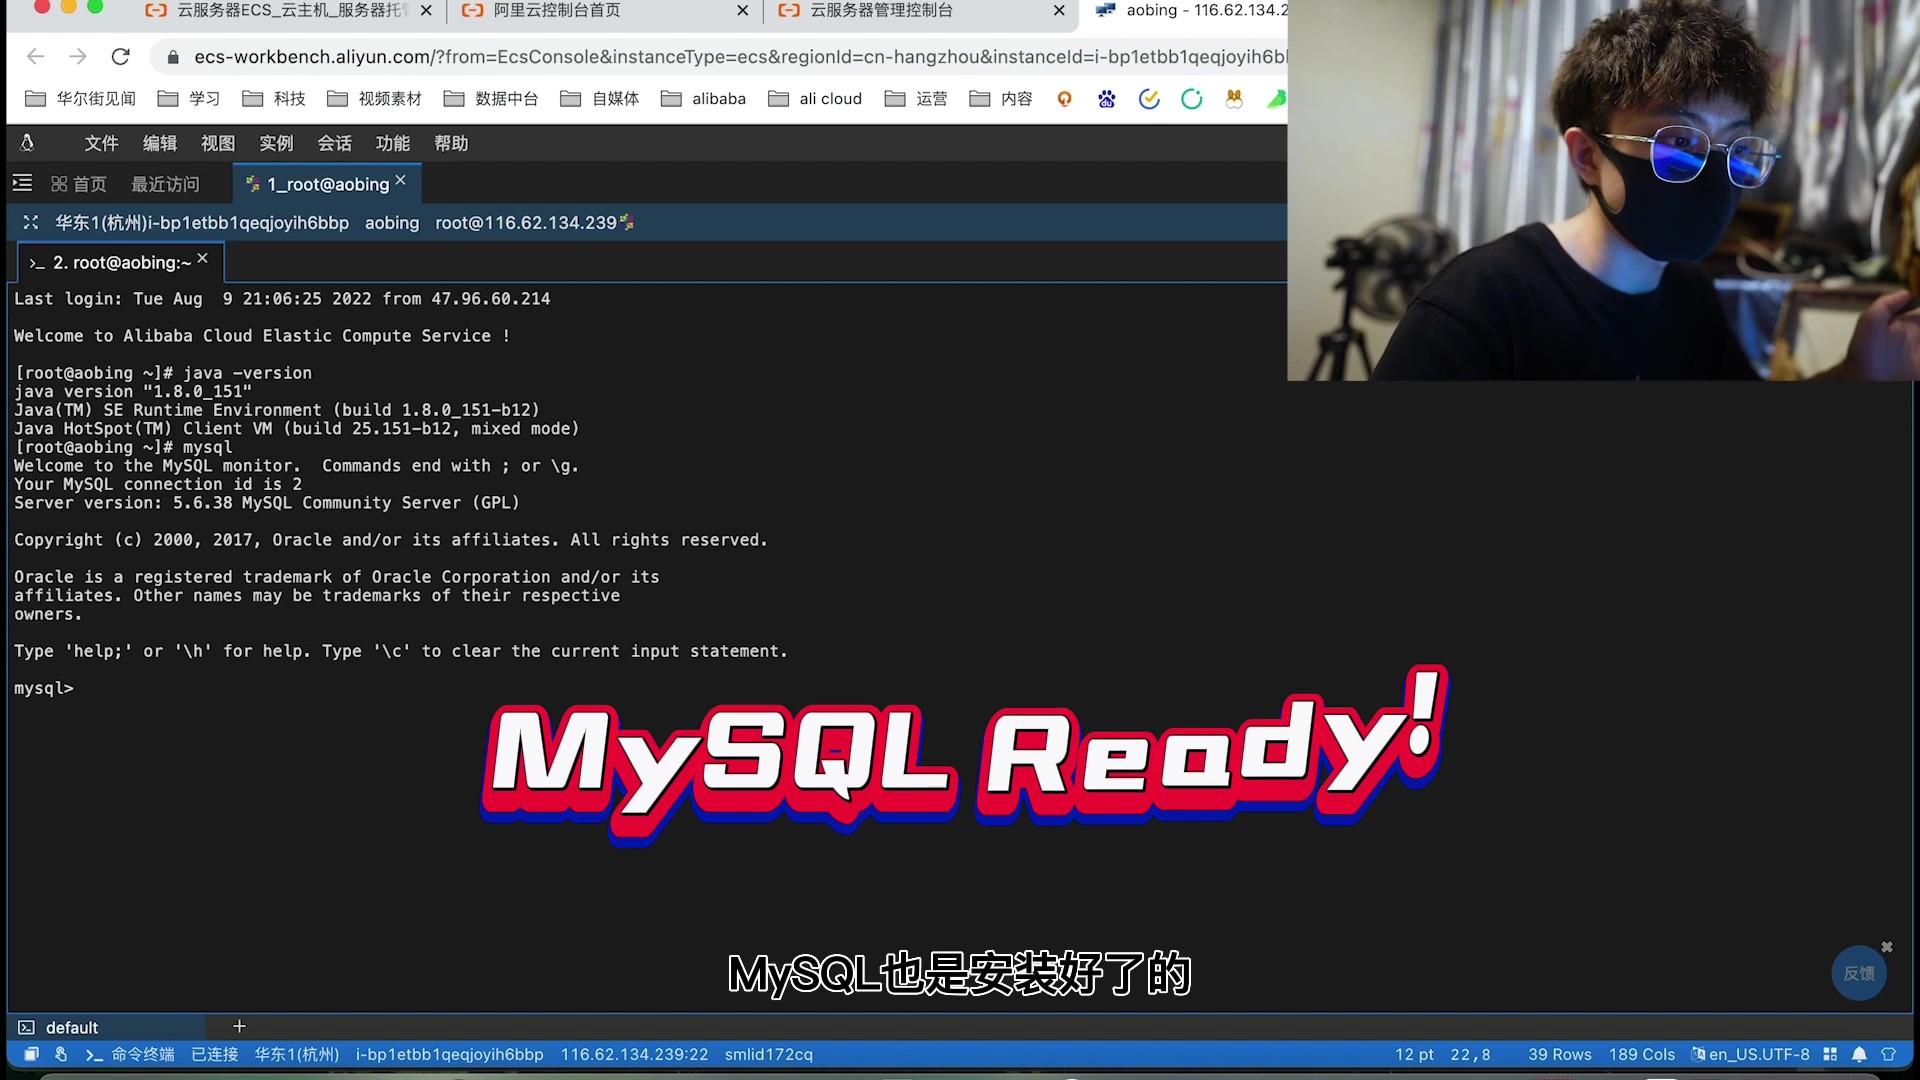Viewport: 1920px width, 1080px height.
Task: Add a new terminal with plus icon
Action: [239, 1026]
